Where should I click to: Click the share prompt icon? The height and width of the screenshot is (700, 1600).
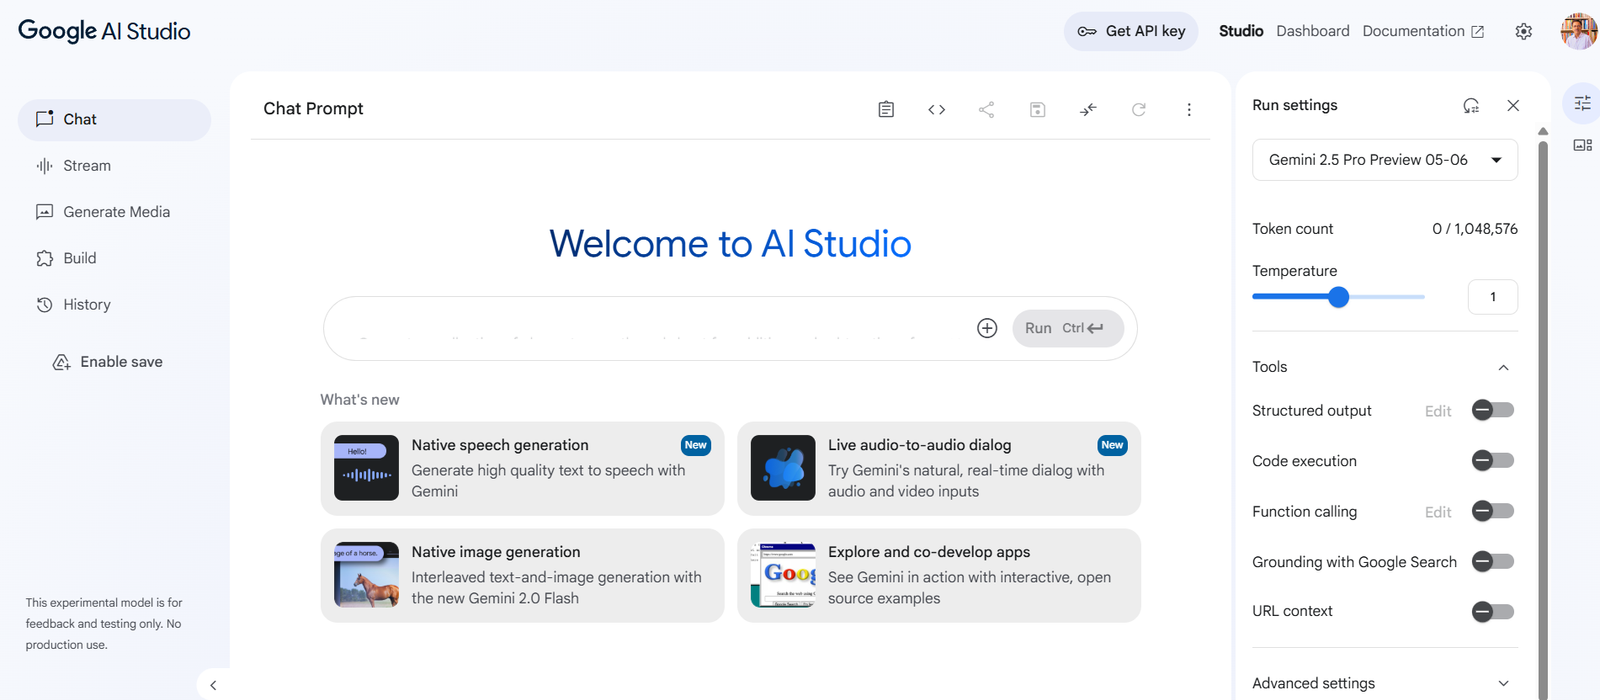[x=987, y=109]
